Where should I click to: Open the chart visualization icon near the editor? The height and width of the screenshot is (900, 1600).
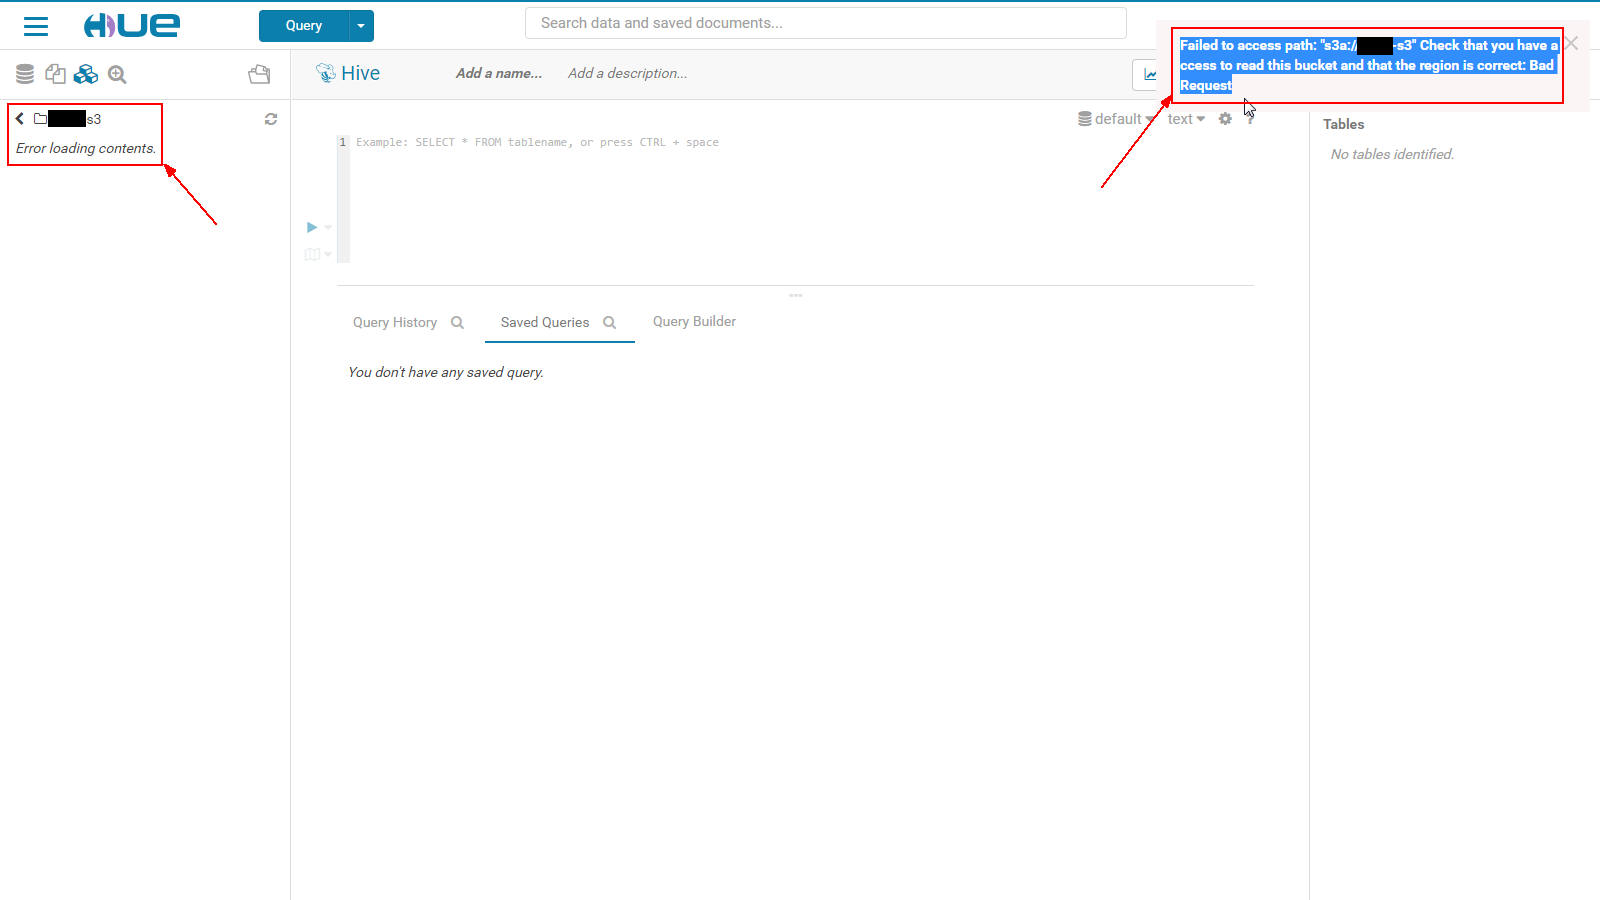tap(1148, 74)
